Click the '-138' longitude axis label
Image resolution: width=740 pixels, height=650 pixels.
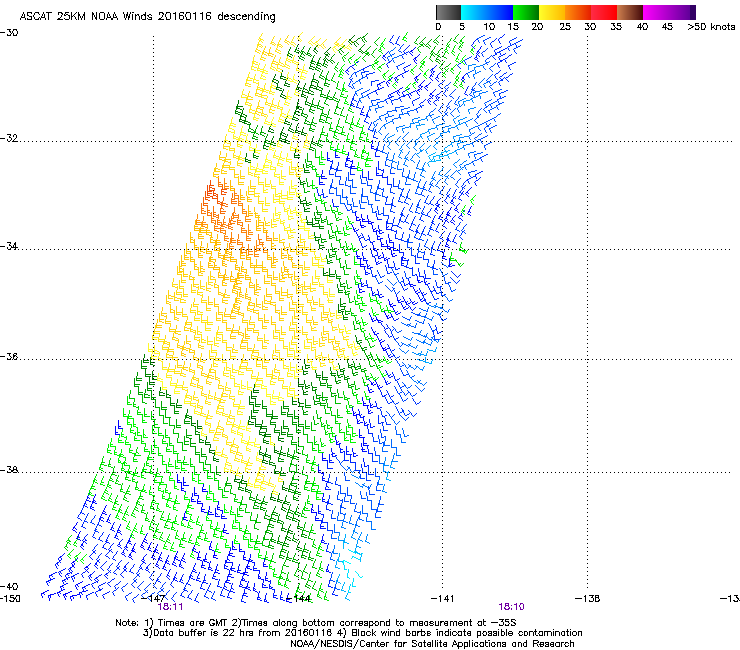click(588, 599)
